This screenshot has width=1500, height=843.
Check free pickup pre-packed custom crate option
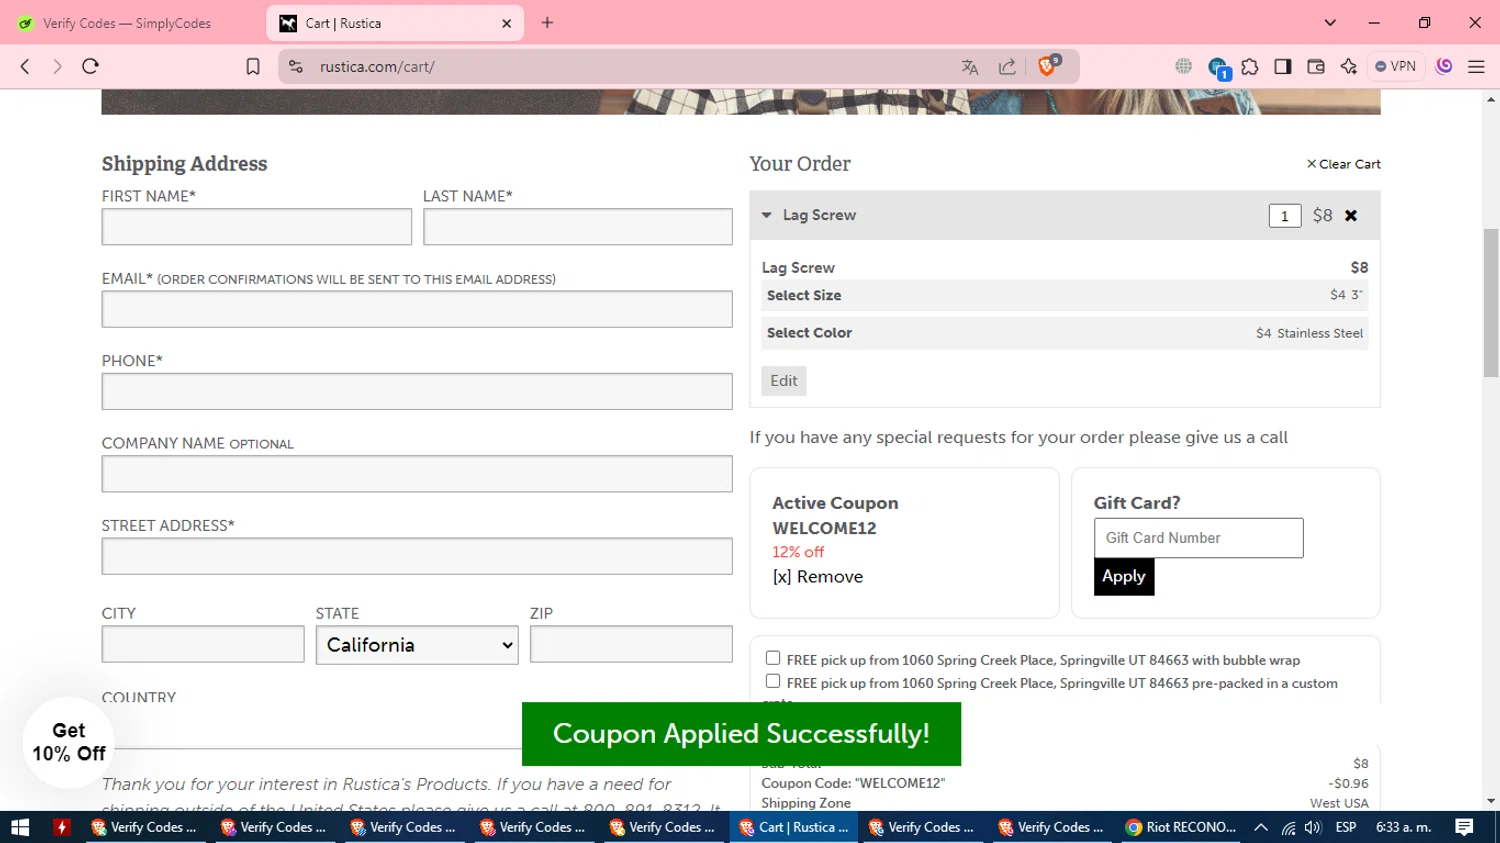[x=773, y=681]
